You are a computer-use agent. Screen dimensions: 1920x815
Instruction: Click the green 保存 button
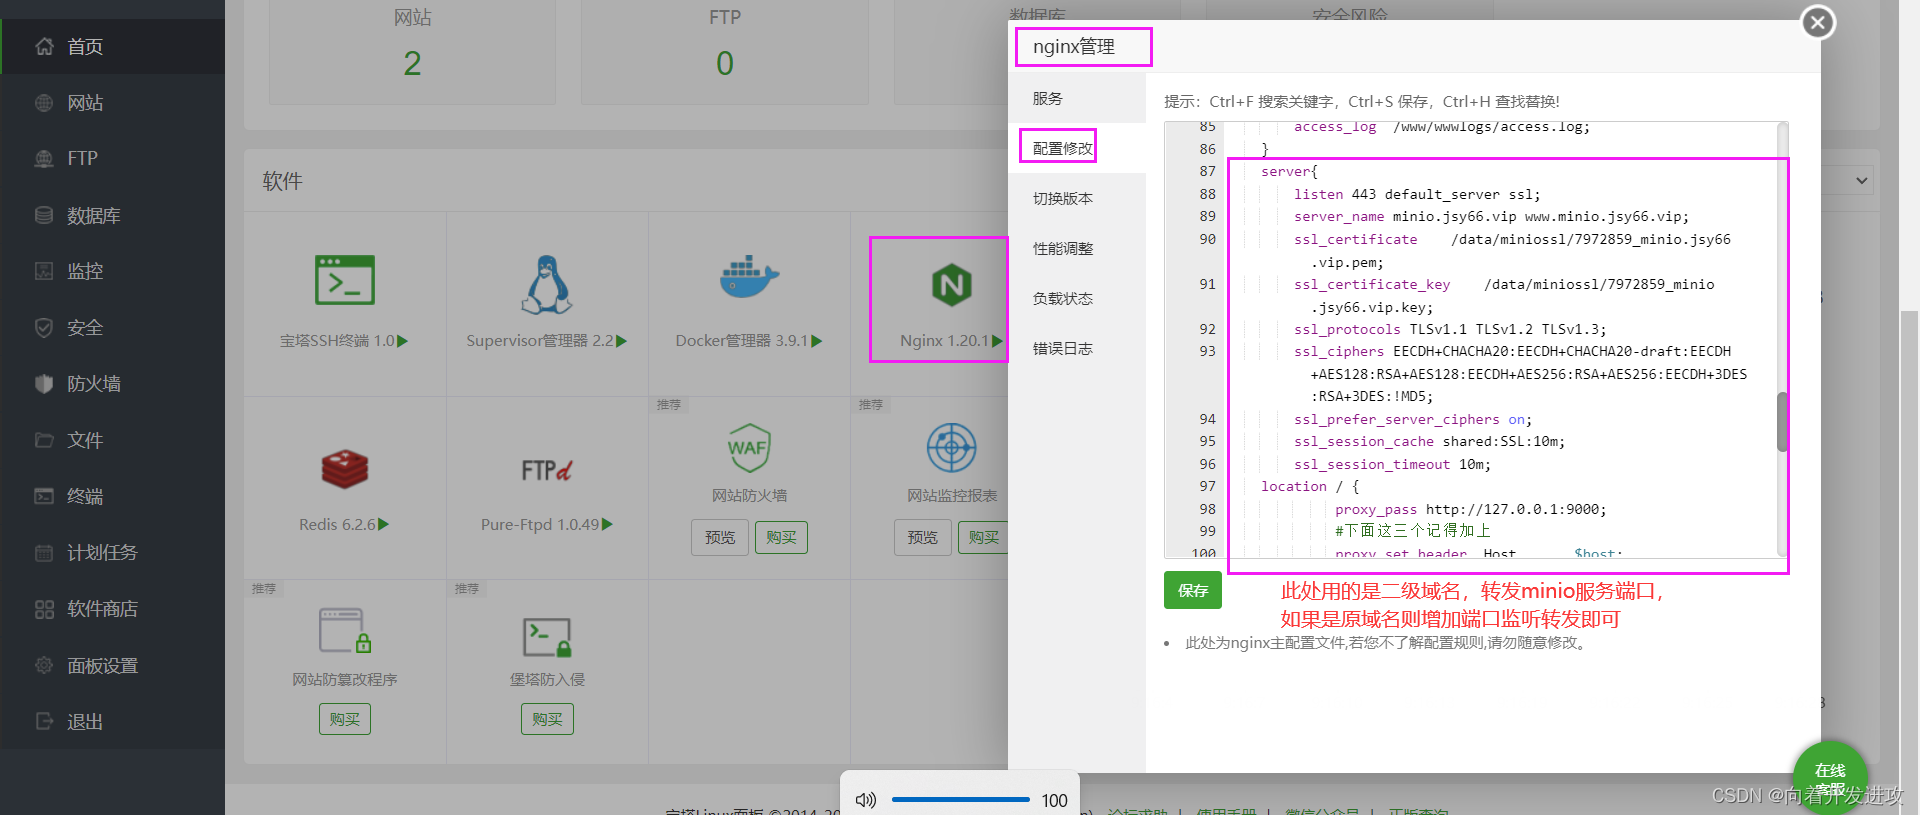pos(1192,590)
